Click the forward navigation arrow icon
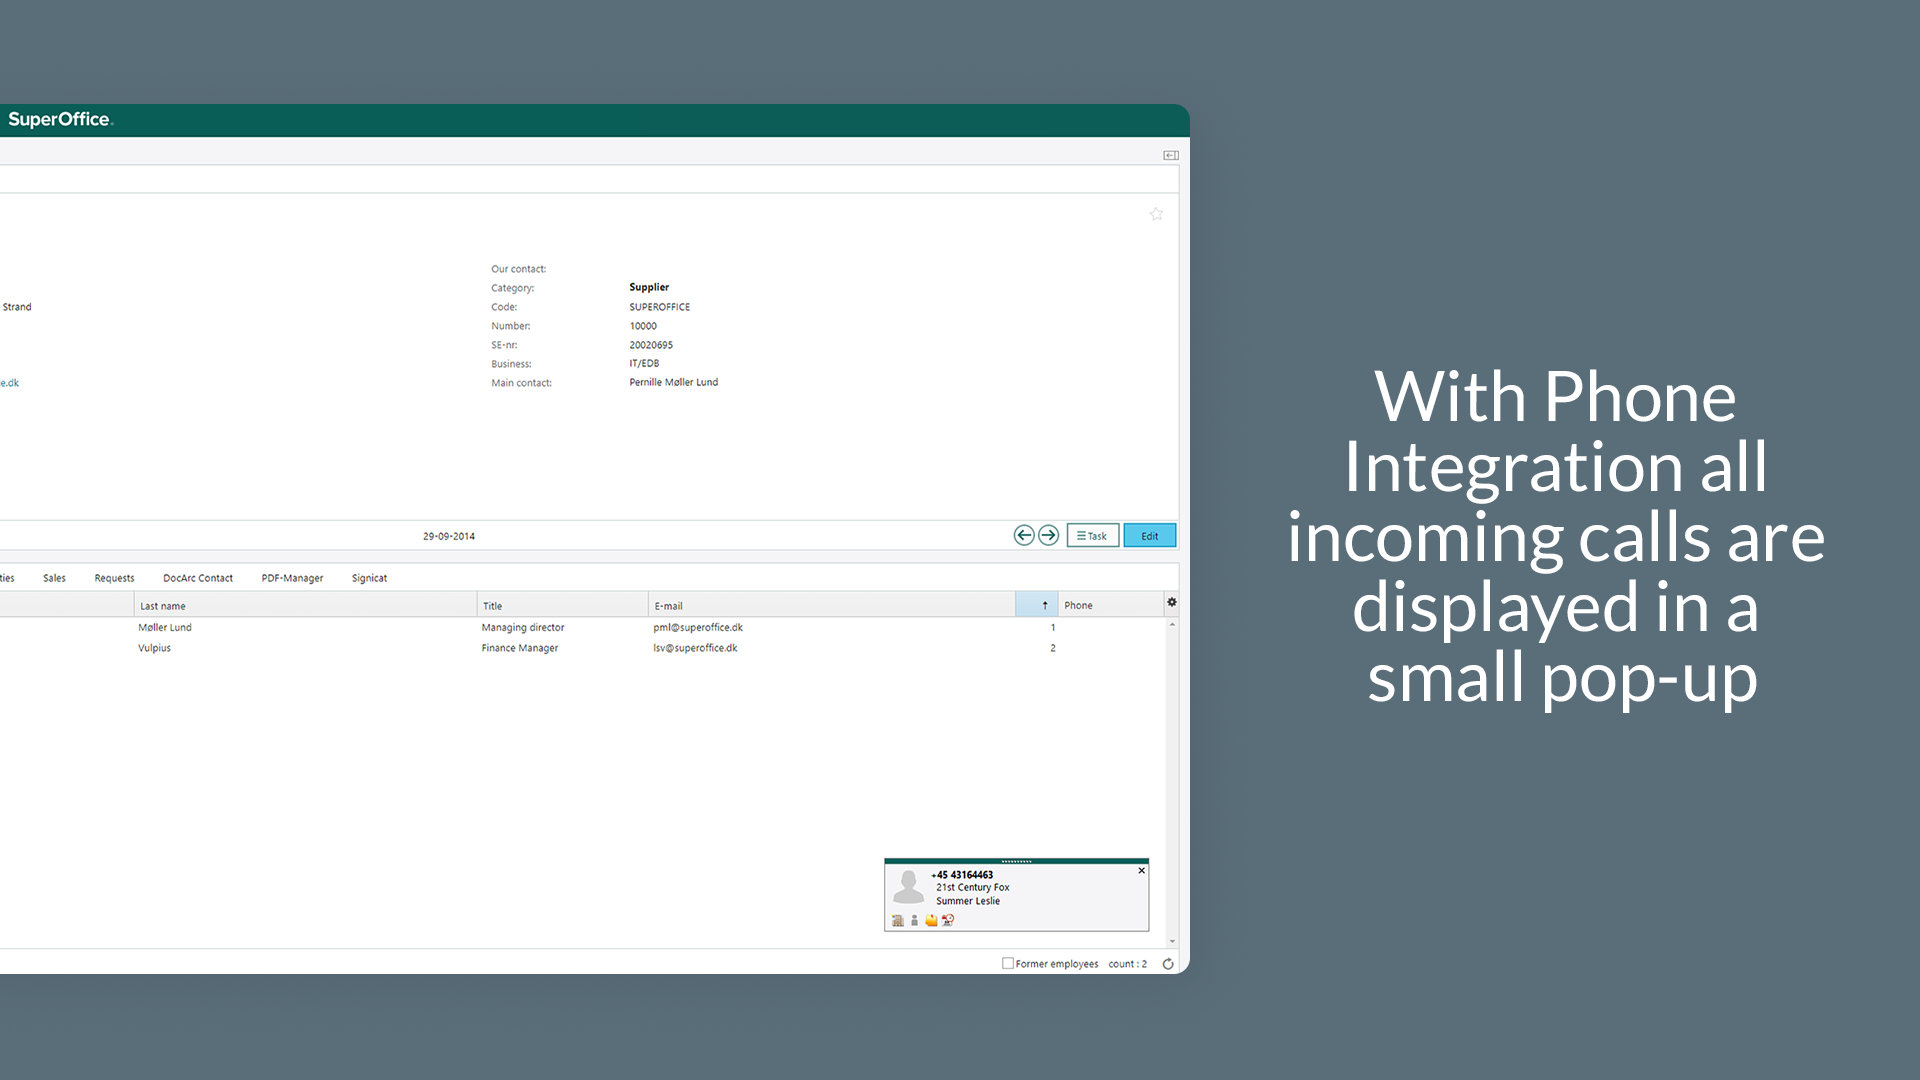Screen dimensions: 1920x1080 point(1048,535)
